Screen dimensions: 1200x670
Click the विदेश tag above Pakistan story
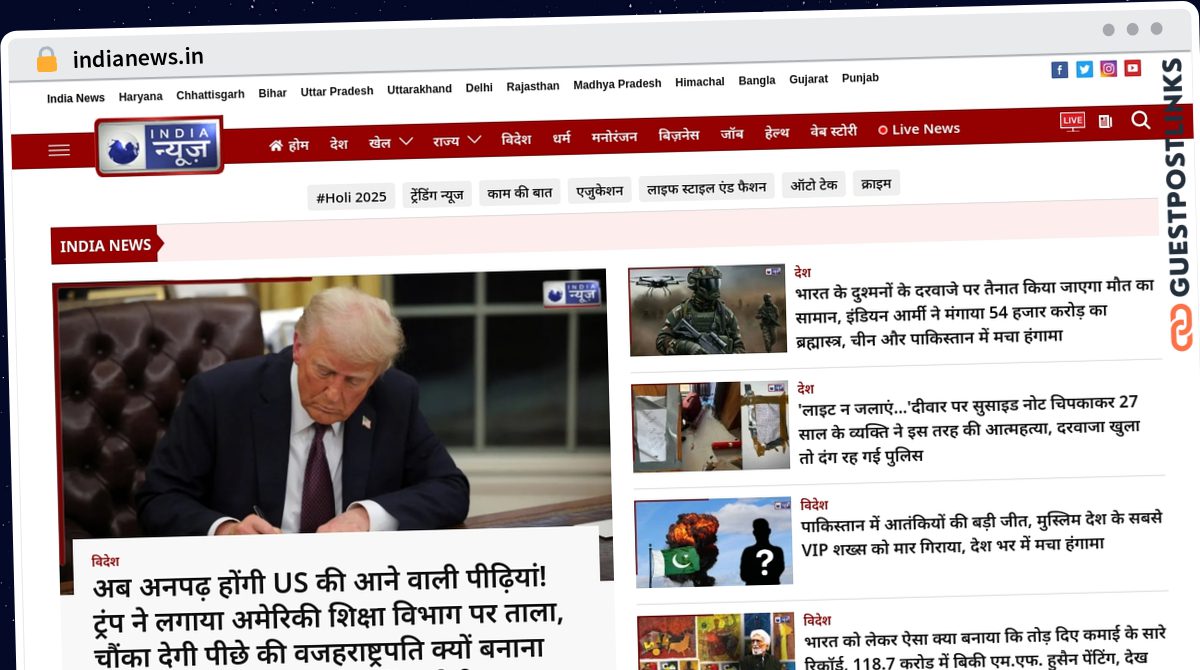pyautogui.click(x=814, y=504)
